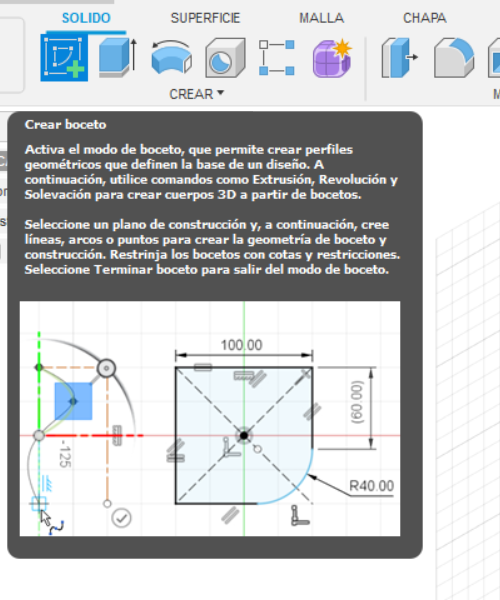Click the sketch preview image in tooltip

point(210,419)
